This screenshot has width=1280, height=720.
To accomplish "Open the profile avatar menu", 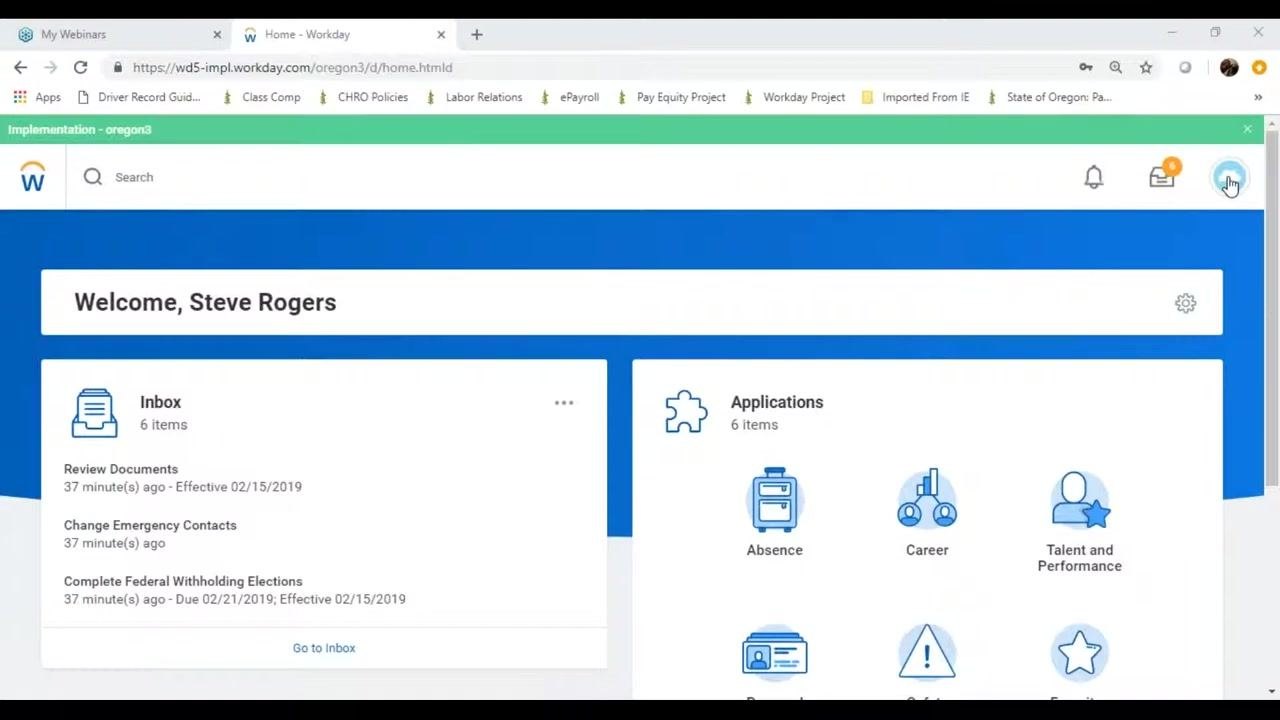I will tap(1229, 177).
